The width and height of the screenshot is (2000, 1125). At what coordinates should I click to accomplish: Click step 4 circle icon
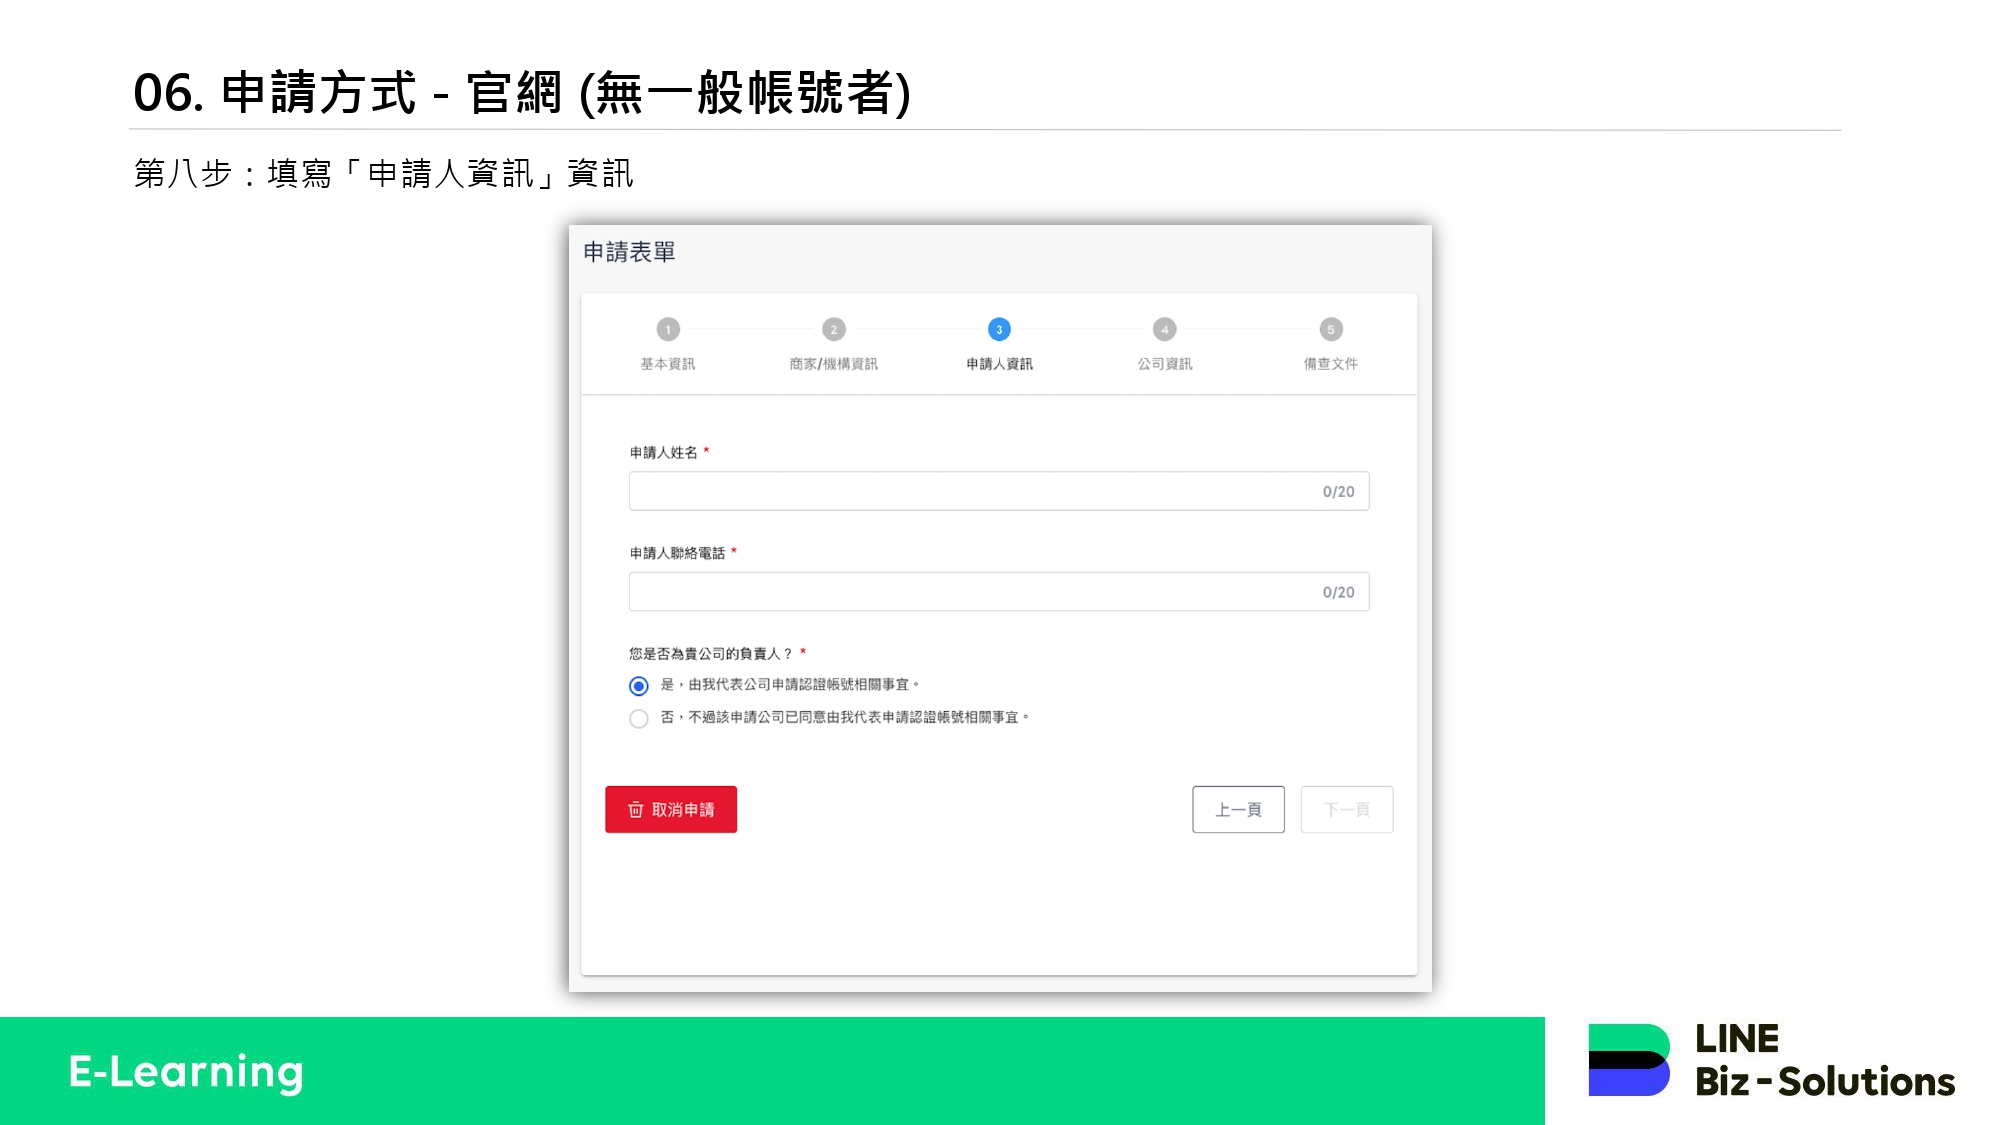1164,329
